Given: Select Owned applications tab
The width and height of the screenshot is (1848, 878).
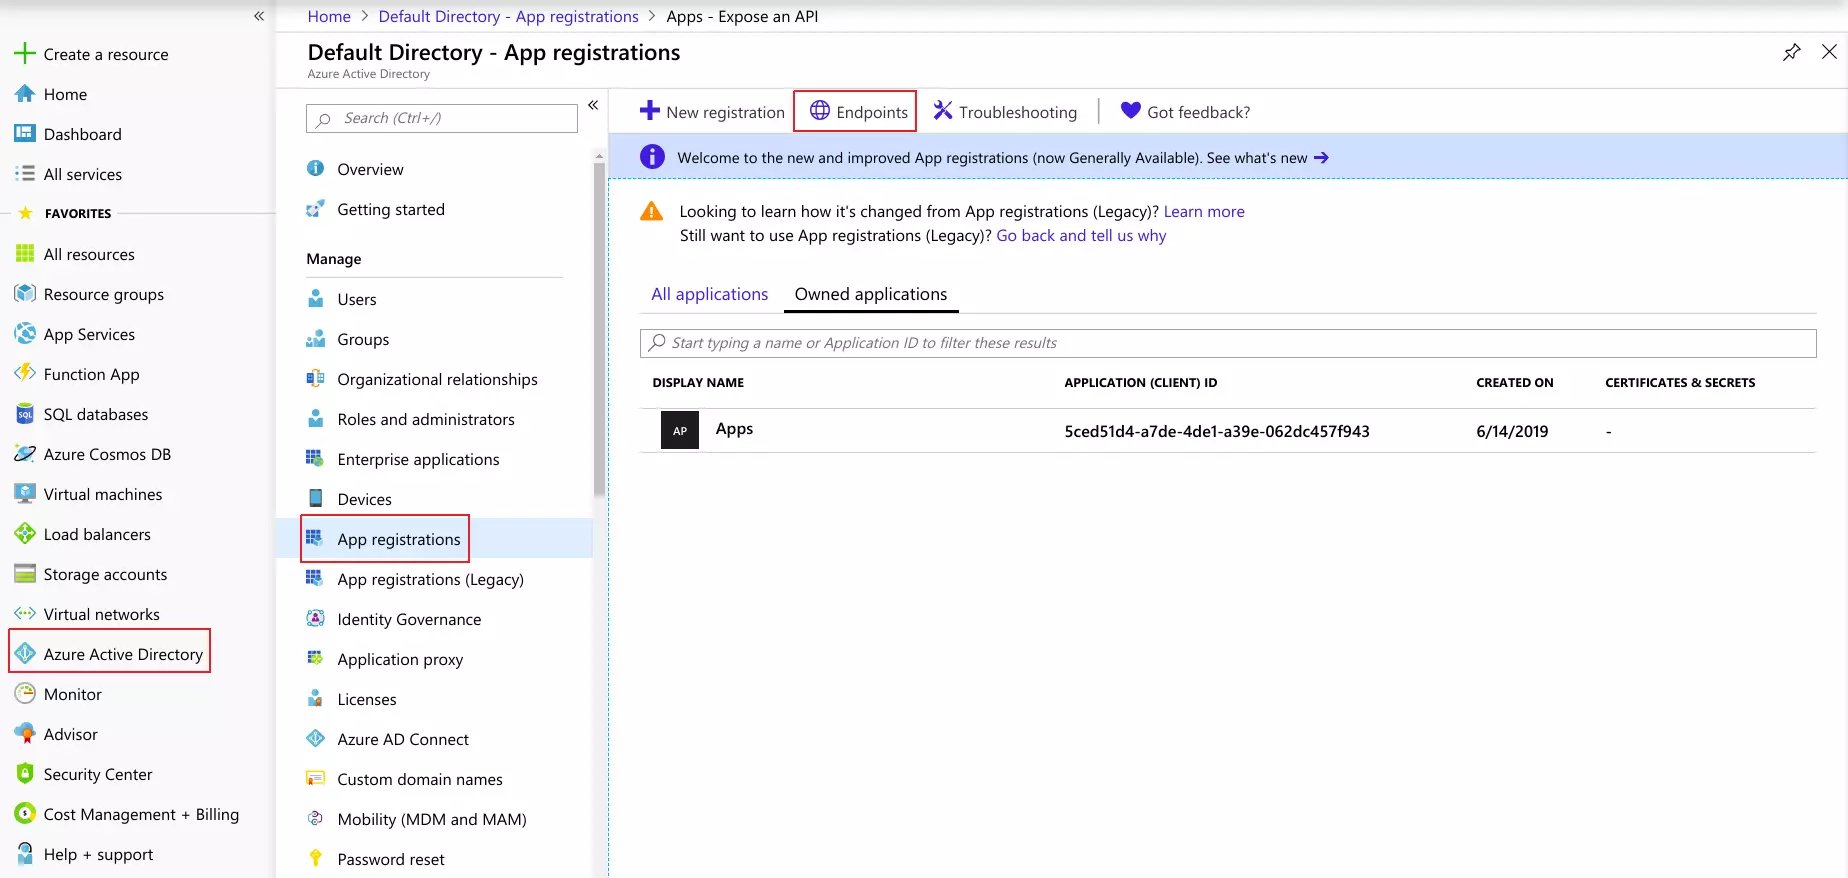Looking at the screenshot, I should (871, 294).
